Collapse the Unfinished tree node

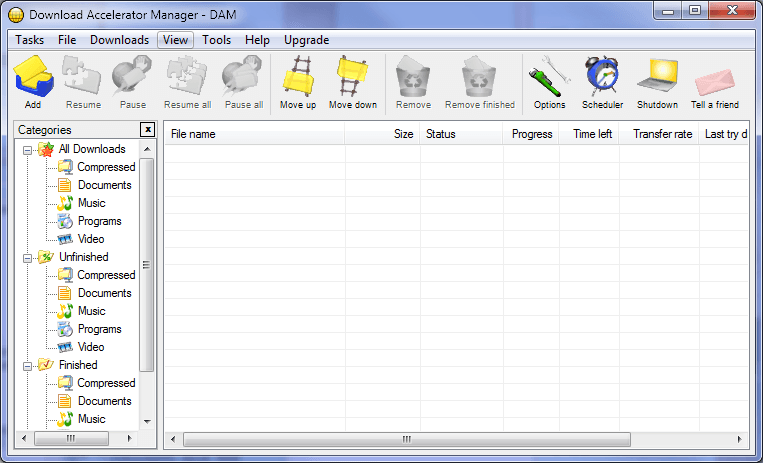pos(28,258)
